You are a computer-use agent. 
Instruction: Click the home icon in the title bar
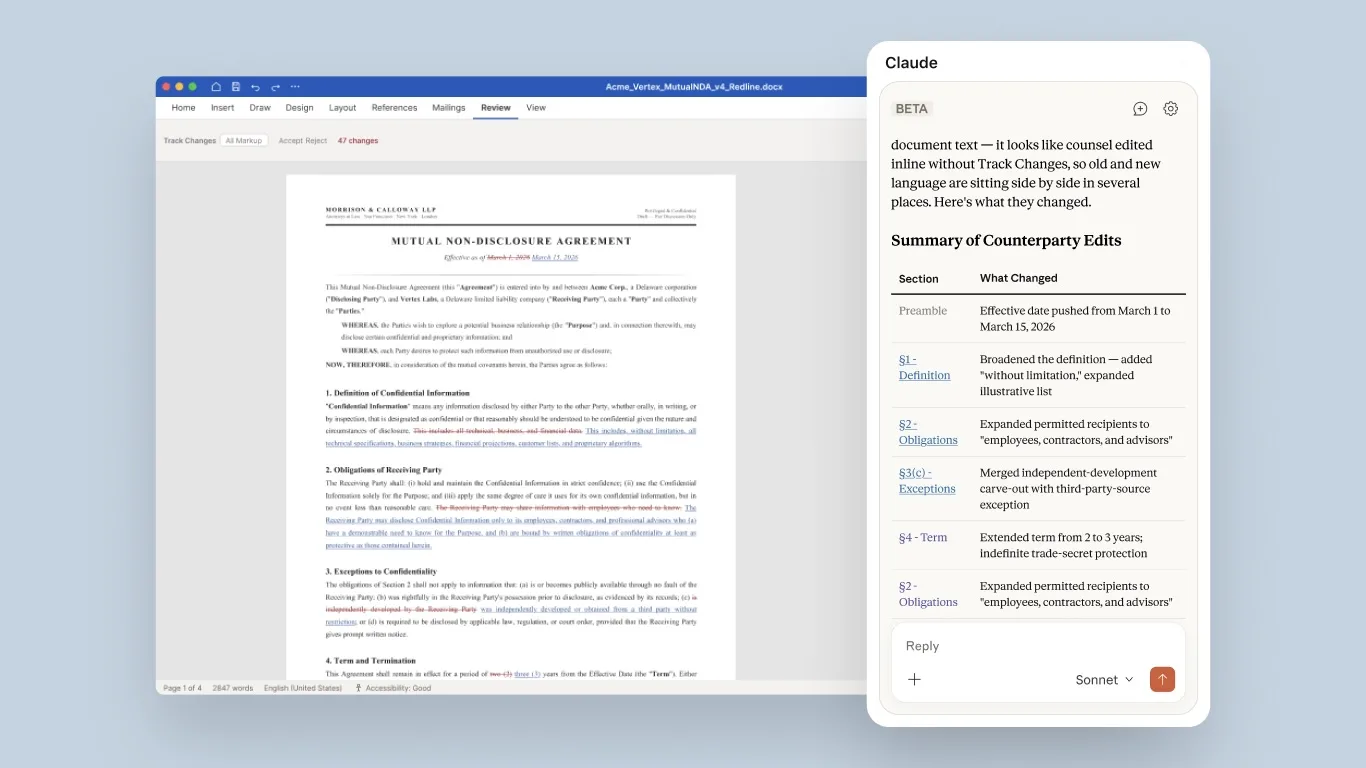[x=216, y=87]
